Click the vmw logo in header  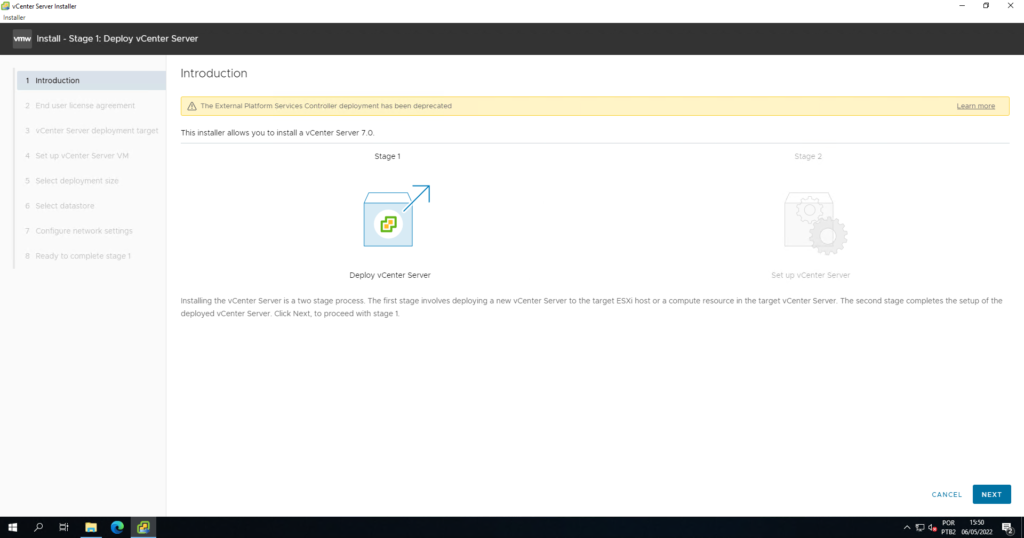[22, 39]
